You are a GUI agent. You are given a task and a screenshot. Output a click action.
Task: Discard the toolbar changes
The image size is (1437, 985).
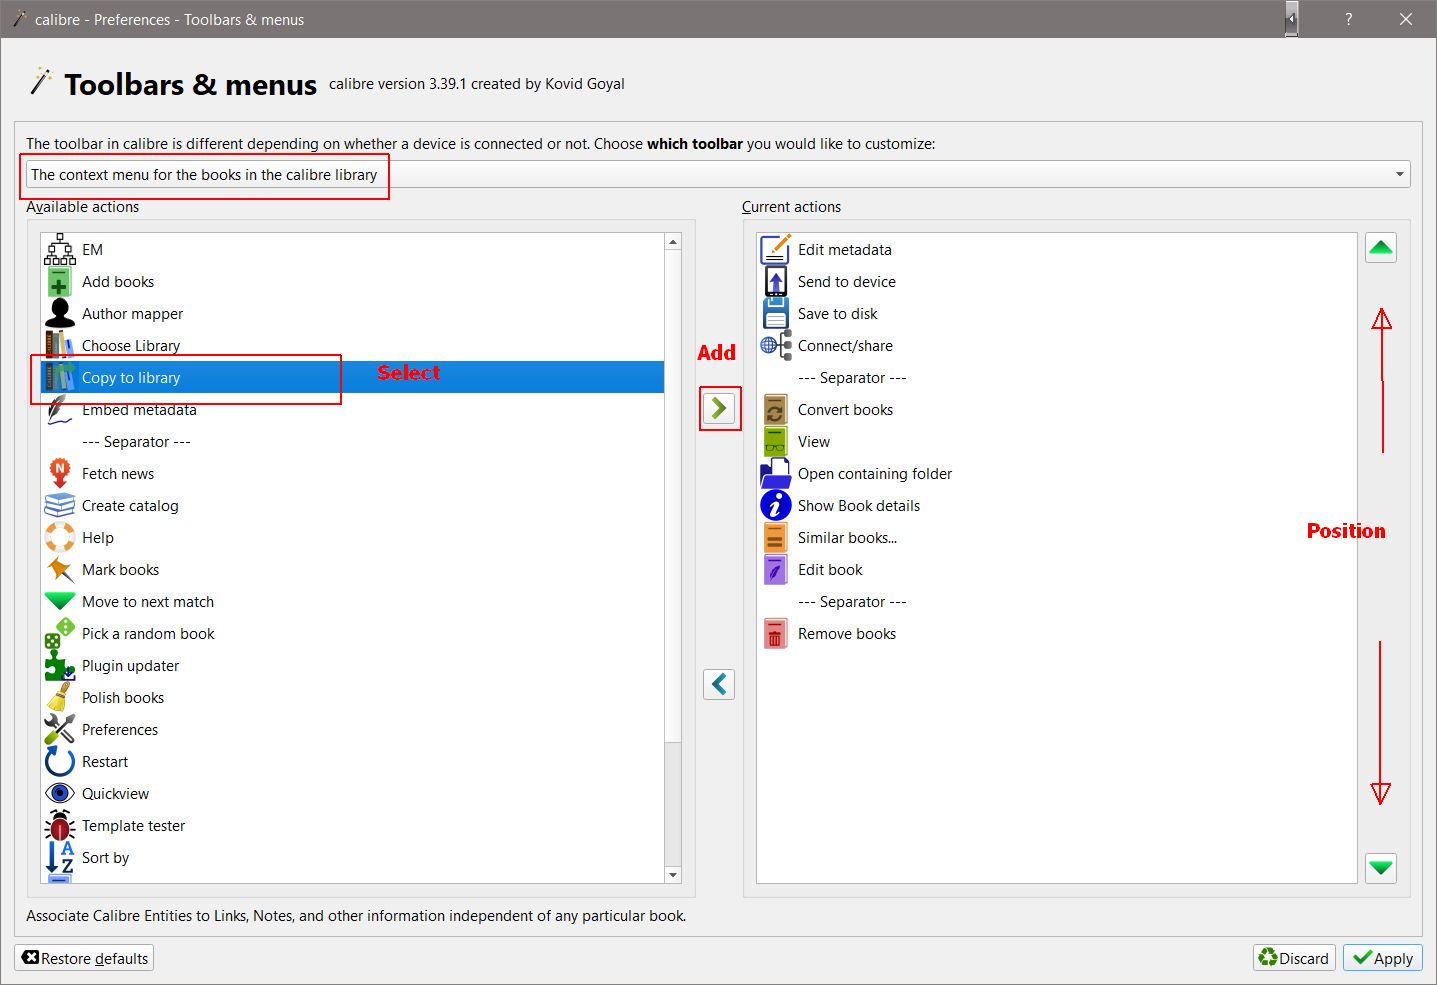tap(1294, 958)
